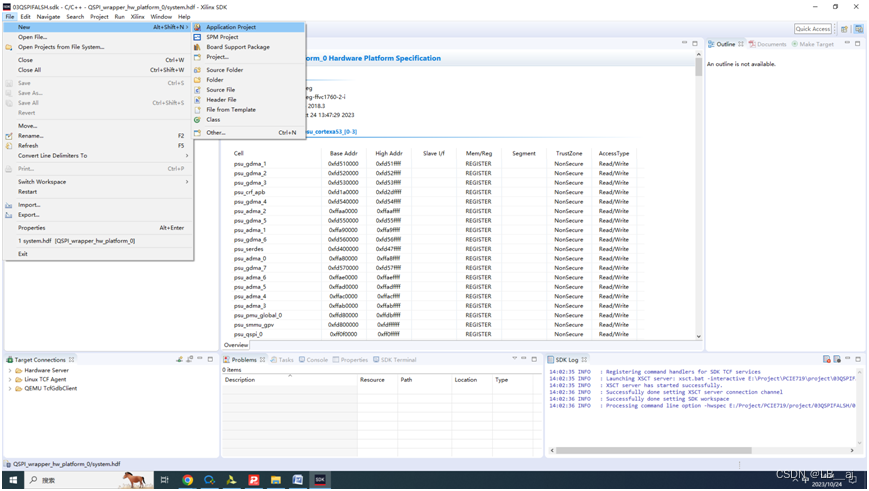869x491 pixels.
Task: Click psu_cortexa53_[0-3] link
Action: click(331, 132)
